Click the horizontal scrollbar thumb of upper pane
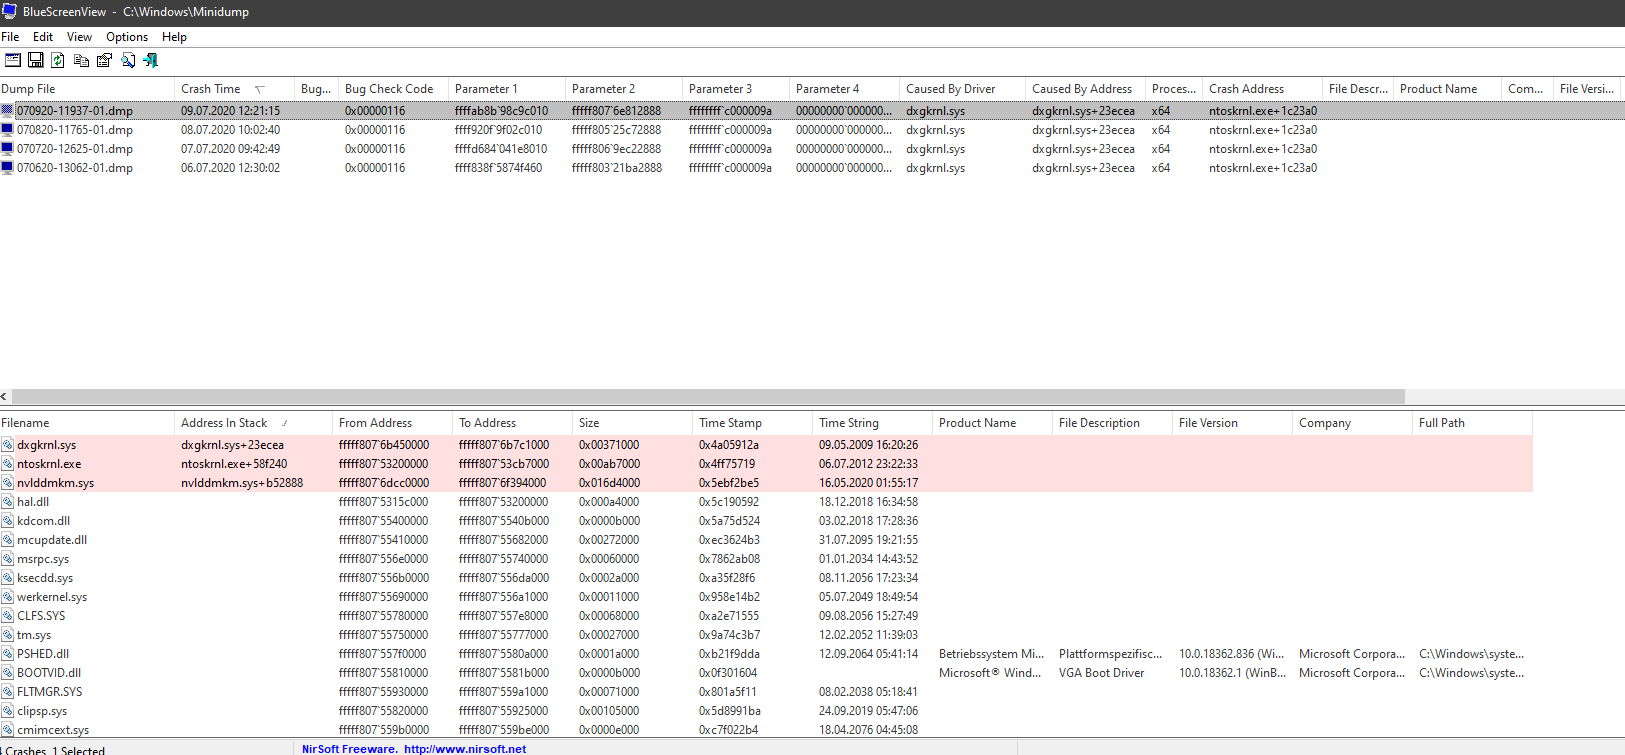The height and width of the screenshot is (755, 1625). [x=708, y=397]
